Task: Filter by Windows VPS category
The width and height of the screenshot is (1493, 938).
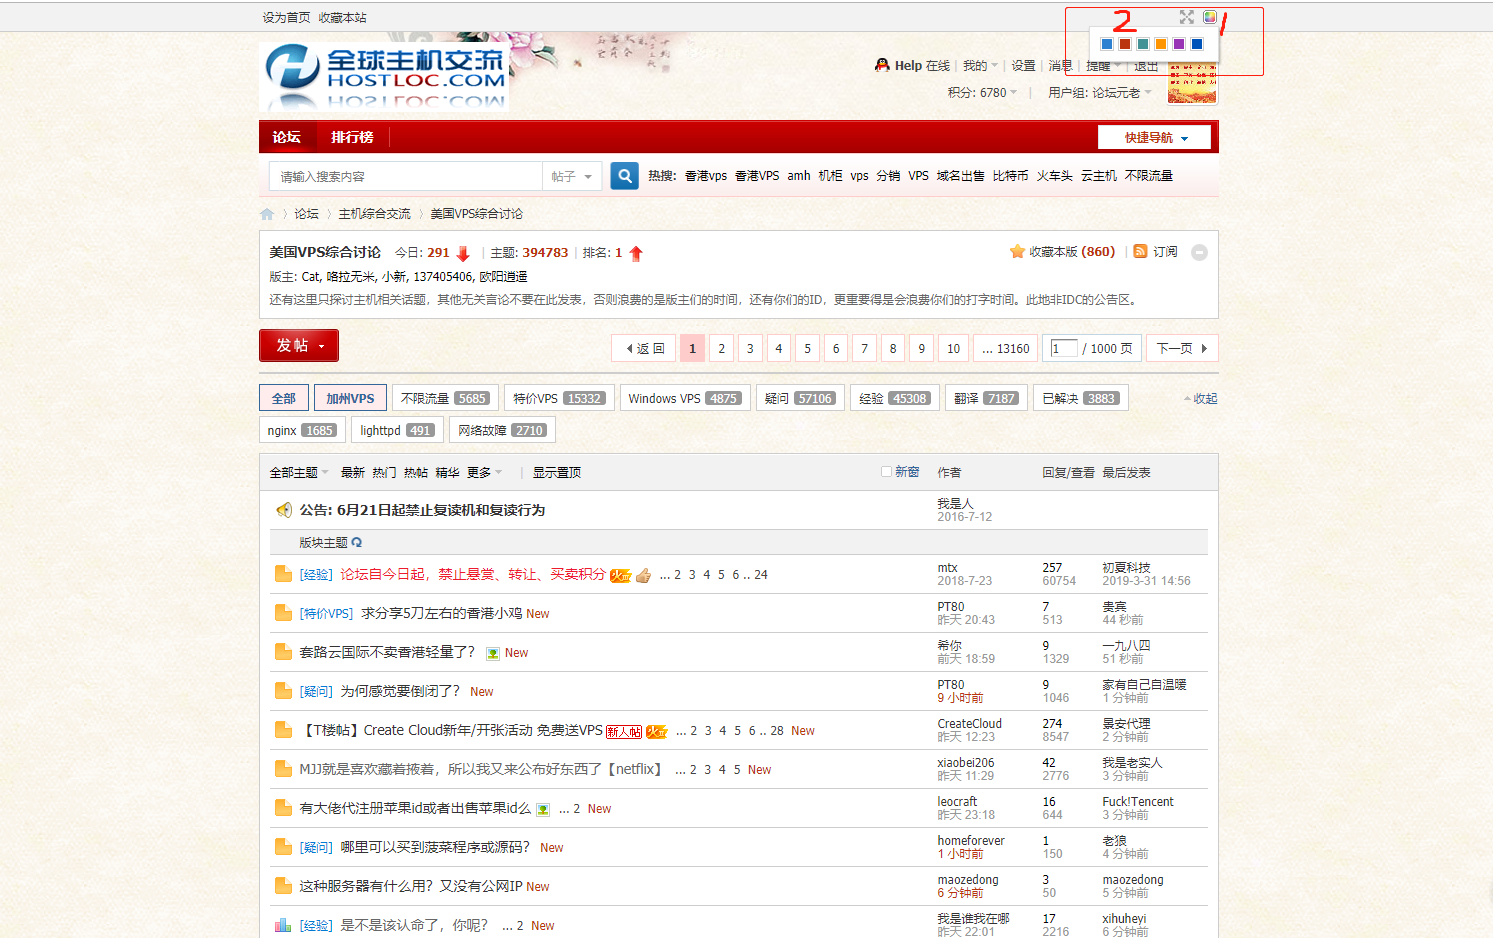Action: (684, 398)
